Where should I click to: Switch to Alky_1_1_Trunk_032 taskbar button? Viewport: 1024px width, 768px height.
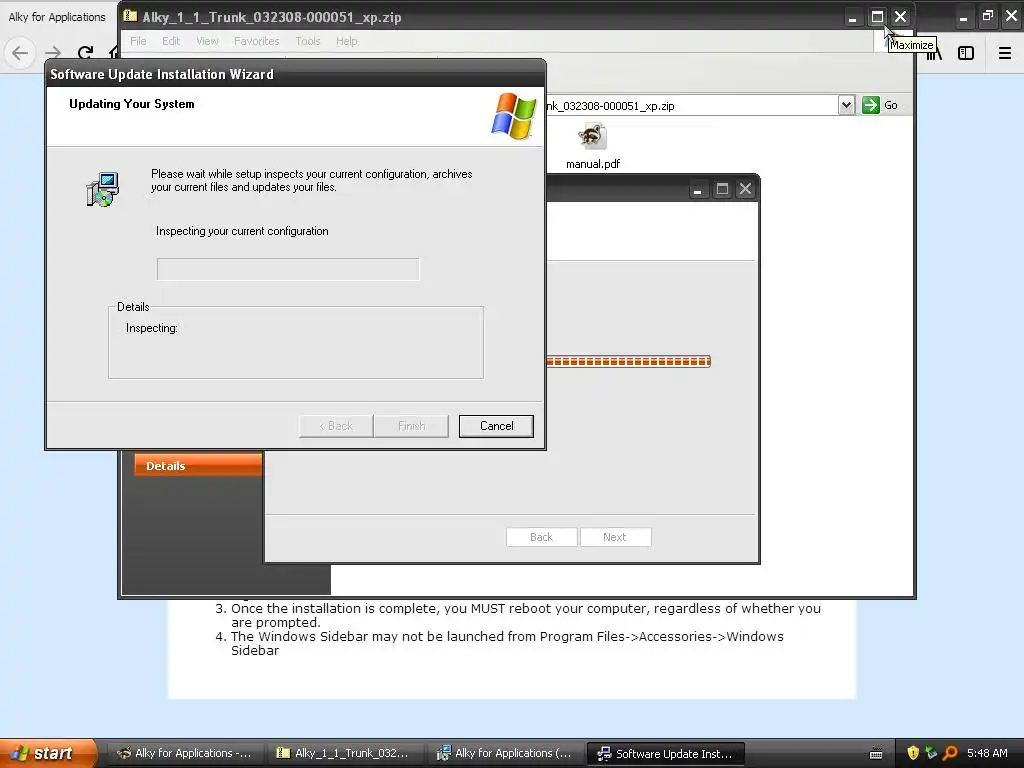344,753
